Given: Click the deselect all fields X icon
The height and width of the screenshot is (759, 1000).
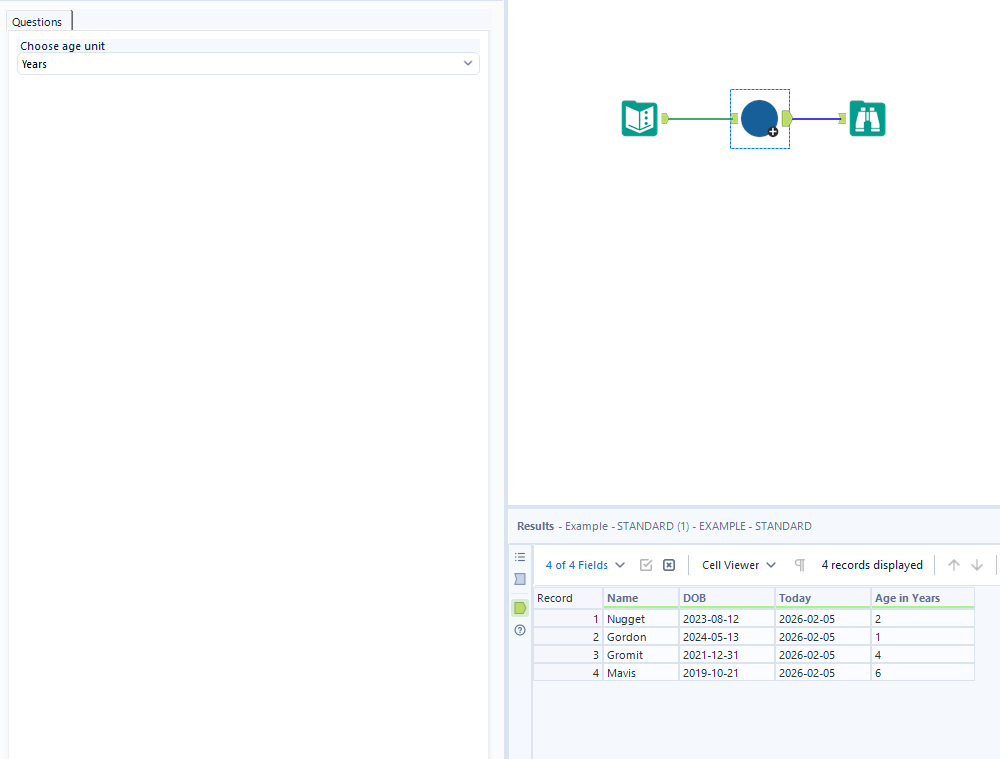Looking at the screenshot, I should [x=669, y=565].
